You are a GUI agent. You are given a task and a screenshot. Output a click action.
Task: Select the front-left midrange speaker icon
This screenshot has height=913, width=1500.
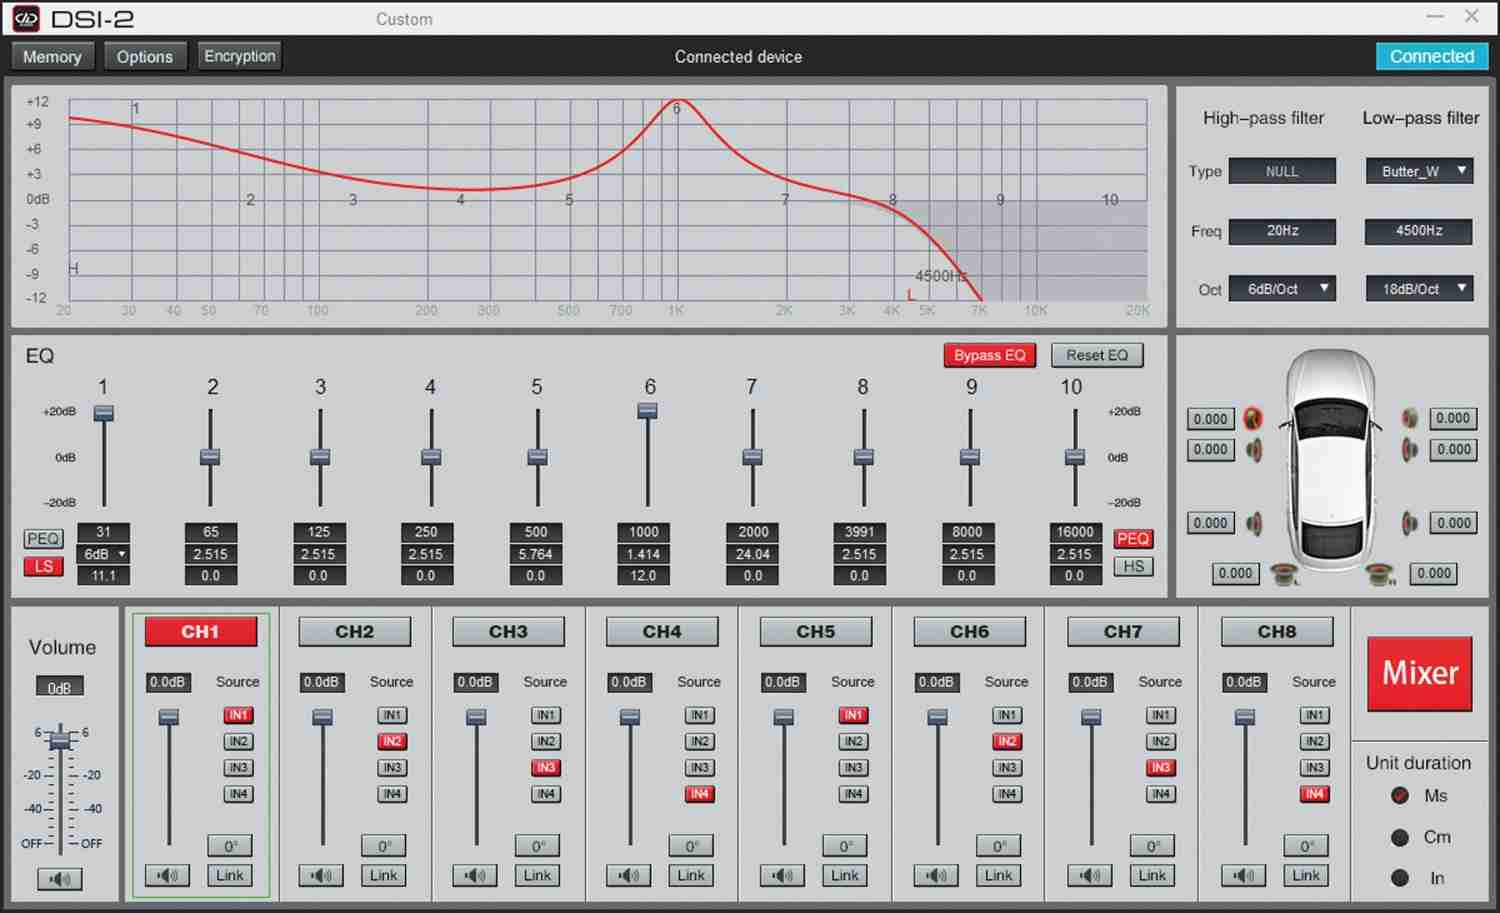[1253, 450]
